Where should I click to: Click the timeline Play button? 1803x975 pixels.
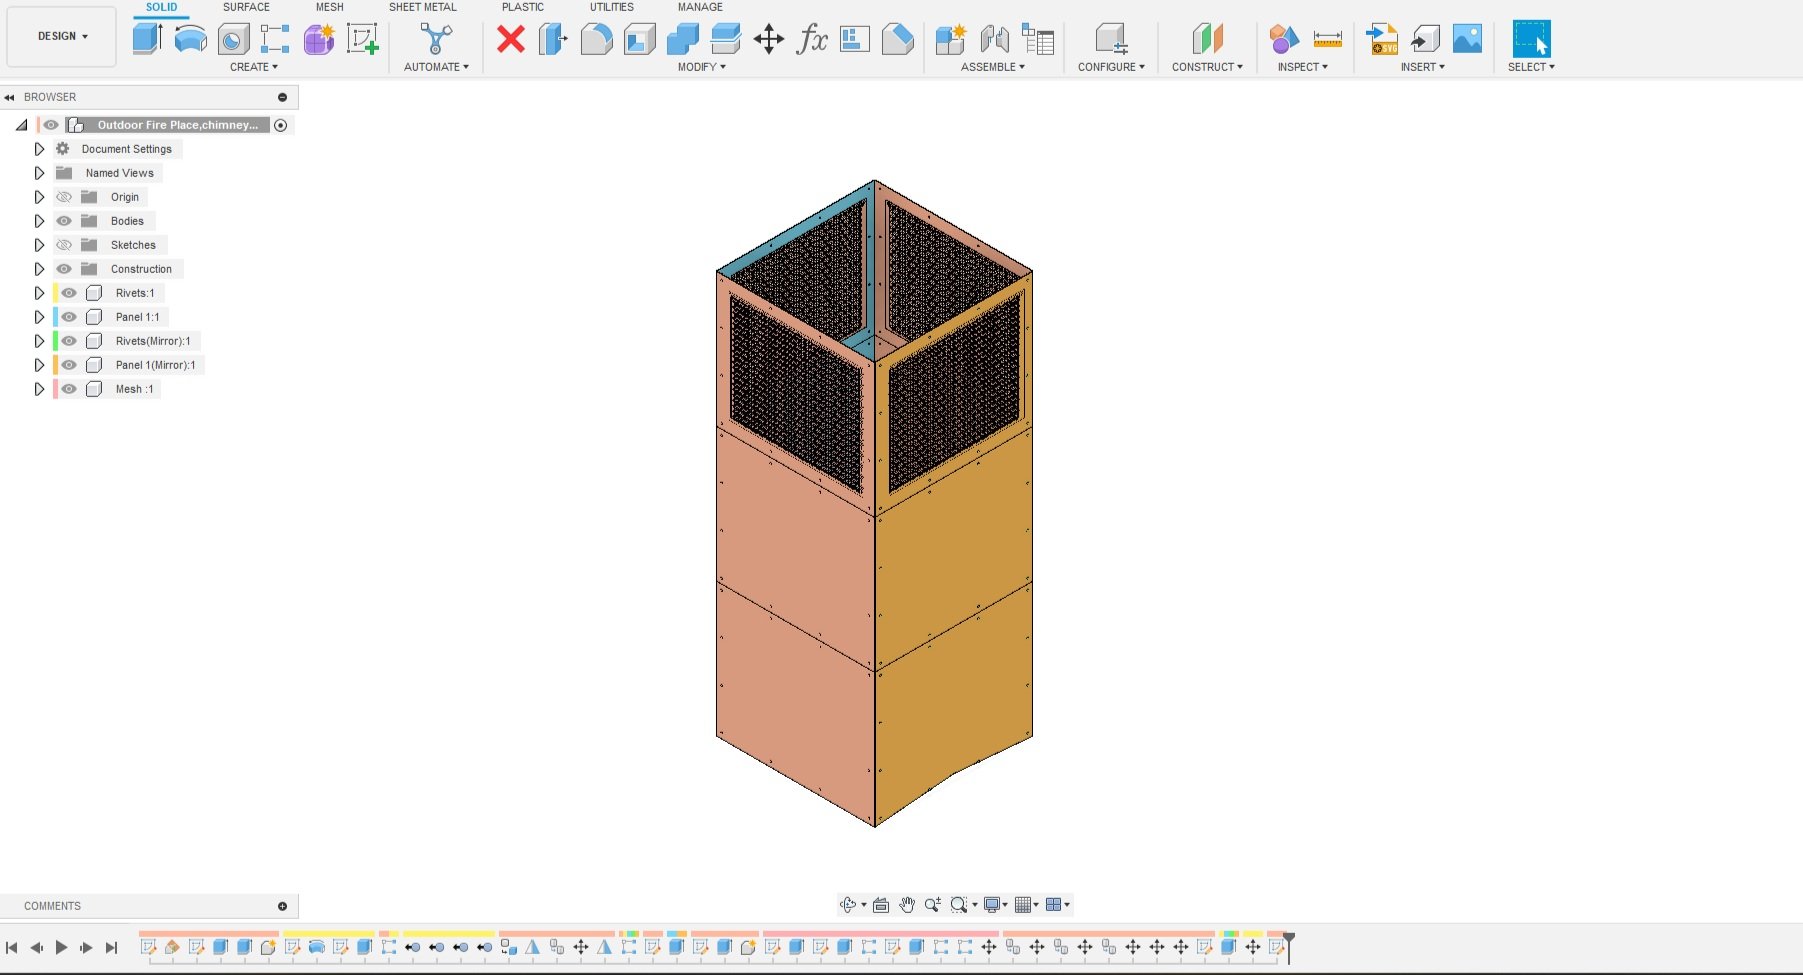pyautogui.click(x=61, y=947)
